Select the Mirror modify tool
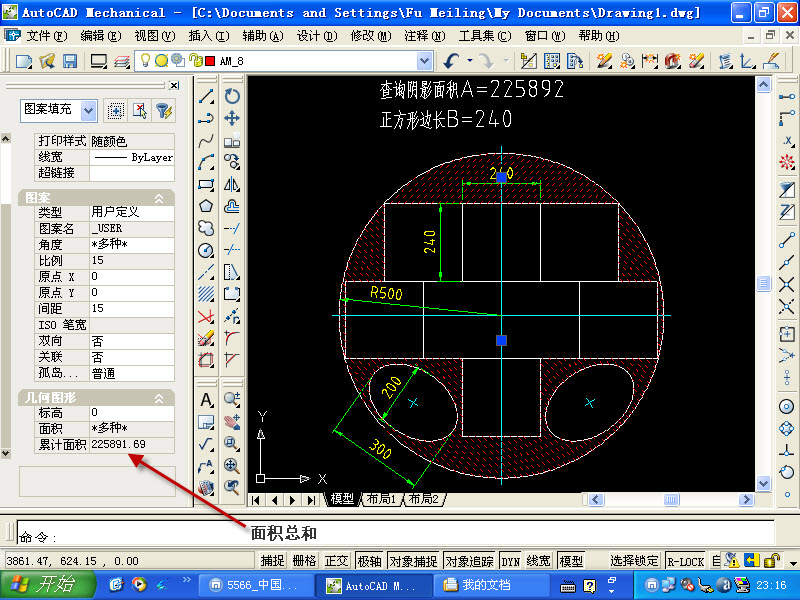 tap(232, 184)
